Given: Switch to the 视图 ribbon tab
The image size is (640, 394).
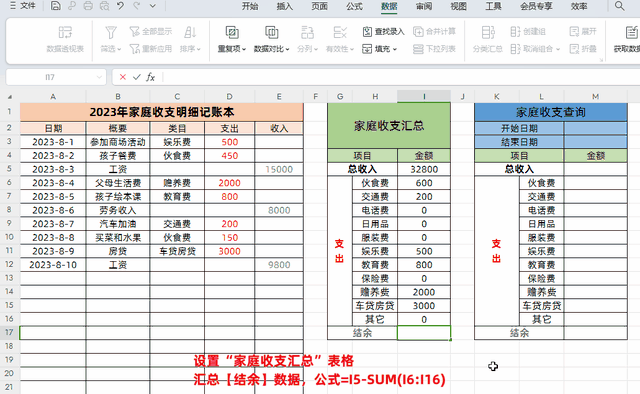Looking at the screenshot, I should point(458,6).
